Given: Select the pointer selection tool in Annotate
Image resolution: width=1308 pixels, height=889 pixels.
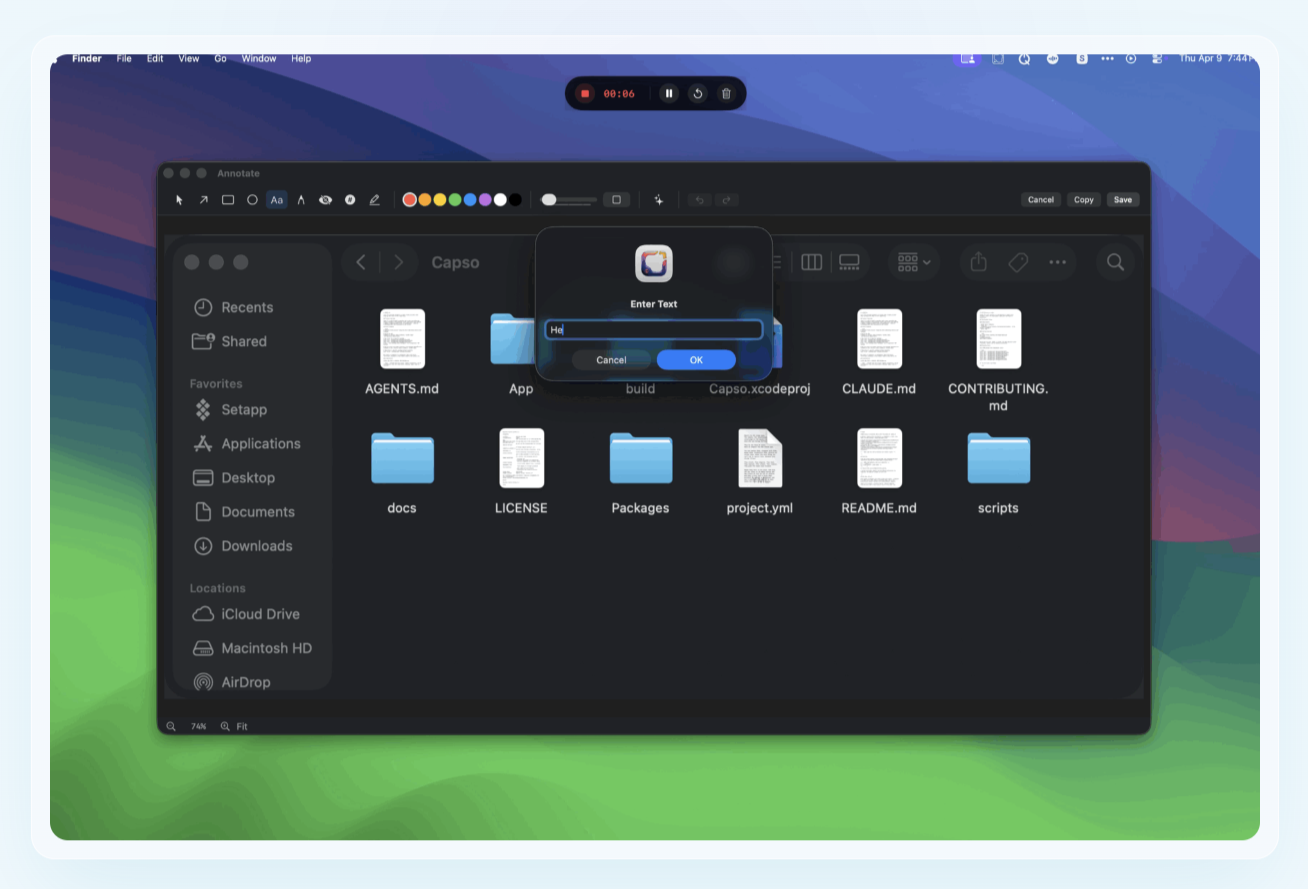Looking at the screenshot, I should click(x=180, y=200).
